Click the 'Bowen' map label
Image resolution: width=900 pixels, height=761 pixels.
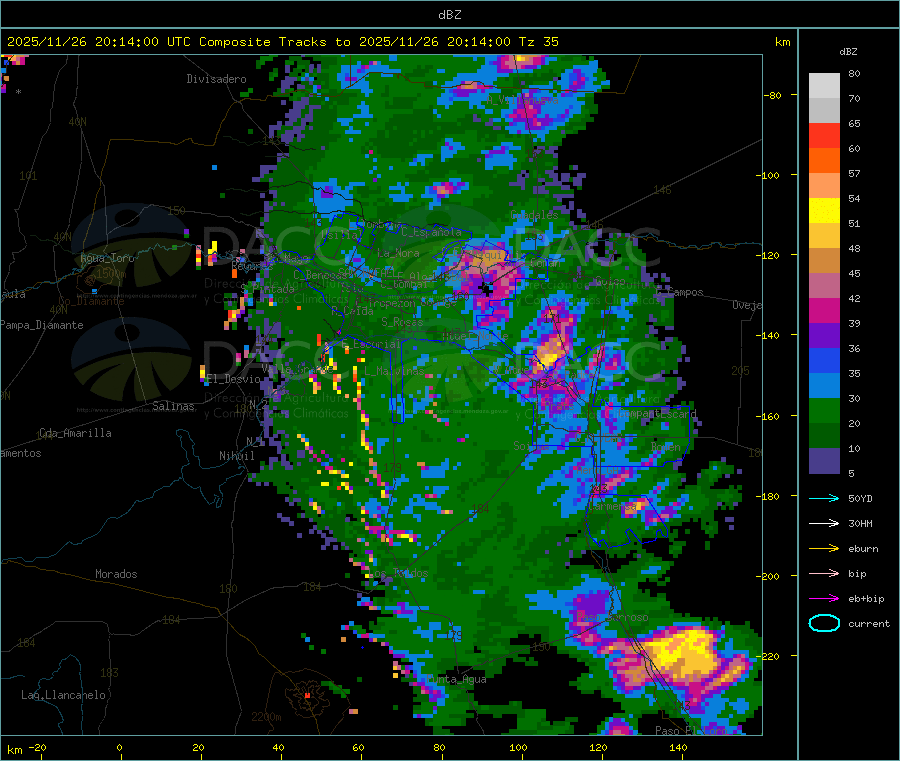point(666,447)
